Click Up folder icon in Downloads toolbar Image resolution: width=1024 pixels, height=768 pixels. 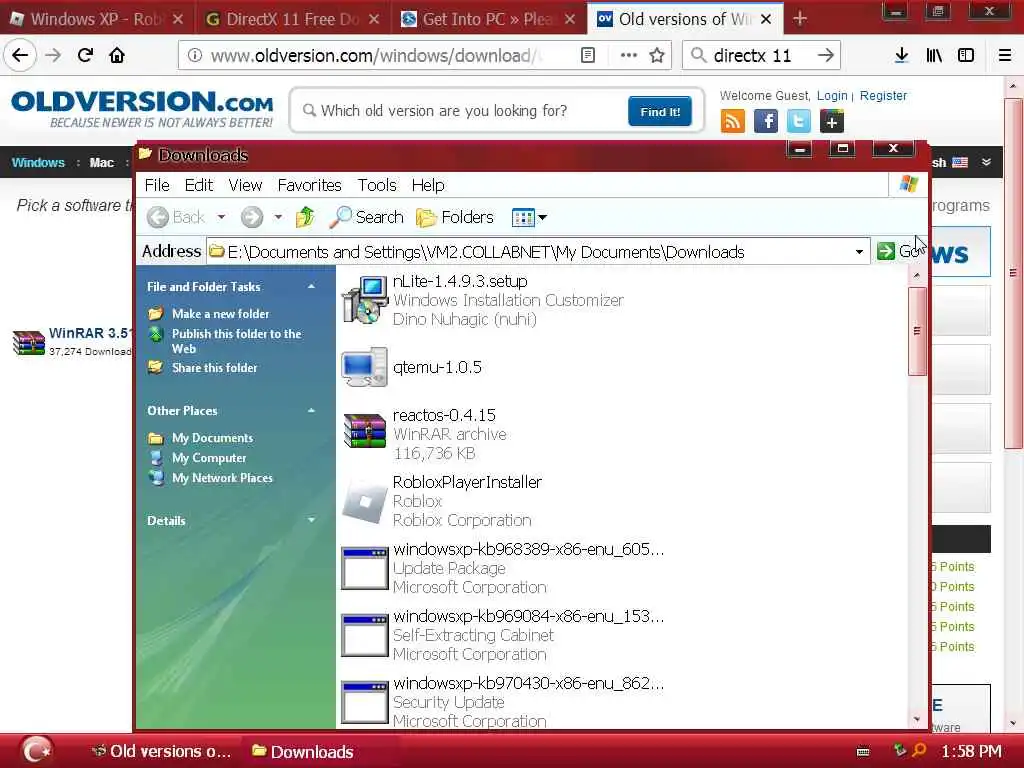305,217
